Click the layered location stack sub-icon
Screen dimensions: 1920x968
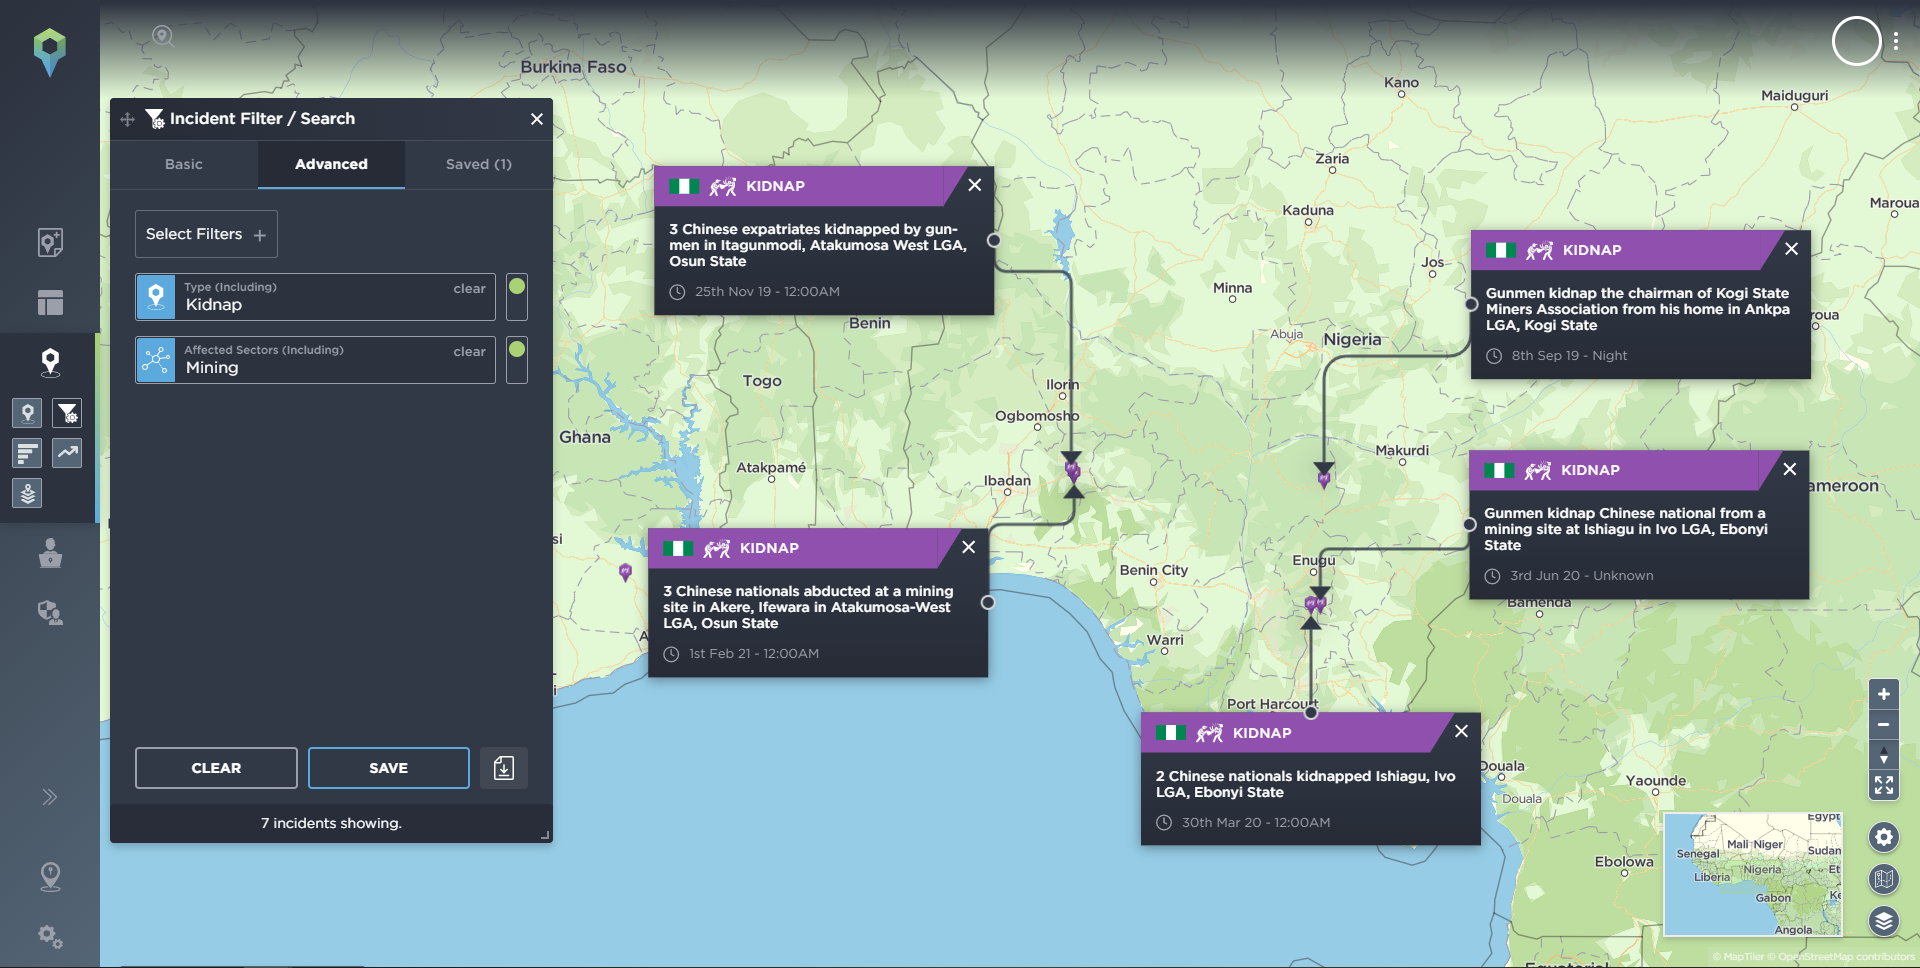(28, 493)
